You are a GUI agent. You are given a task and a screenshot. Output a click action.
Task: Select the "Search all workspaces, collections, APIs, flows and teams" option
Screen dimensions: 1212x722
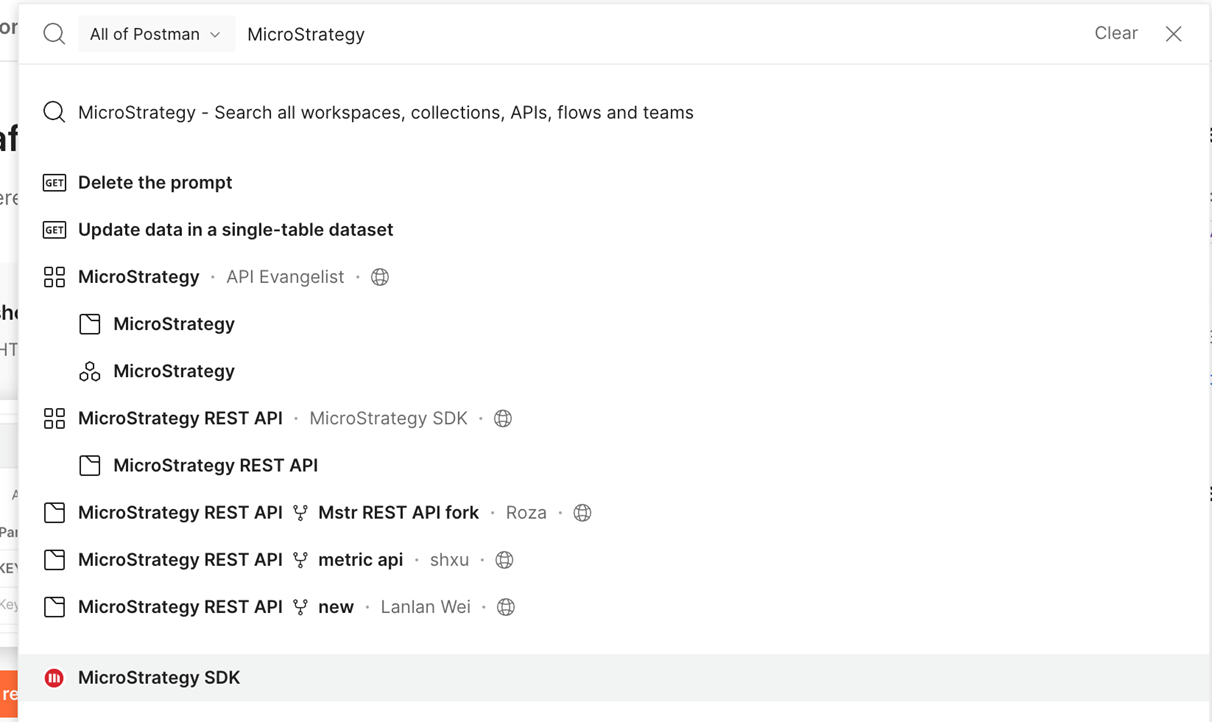click(x=385, y=112)
